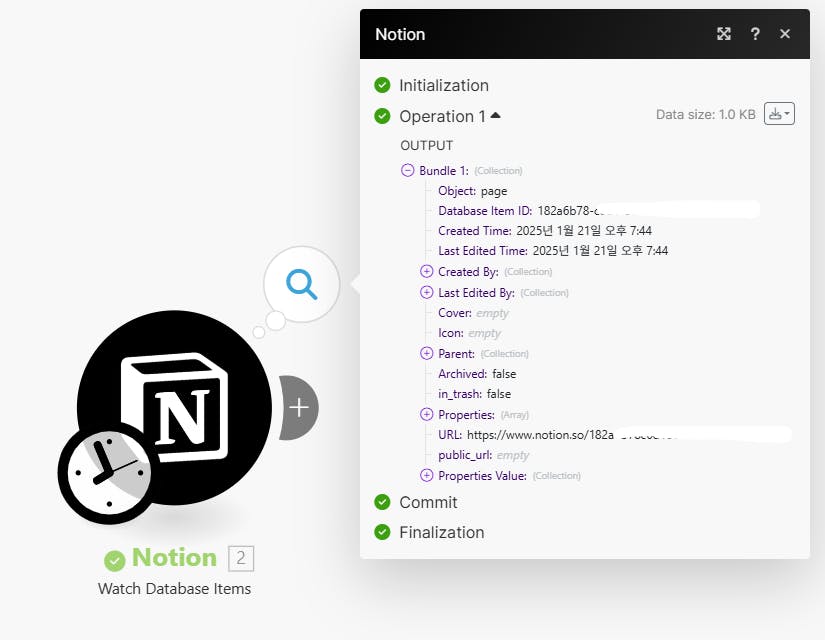This screenshot has height=640, width=825.
Task: Open the Notion module circle icon
Action: [174, 407]
